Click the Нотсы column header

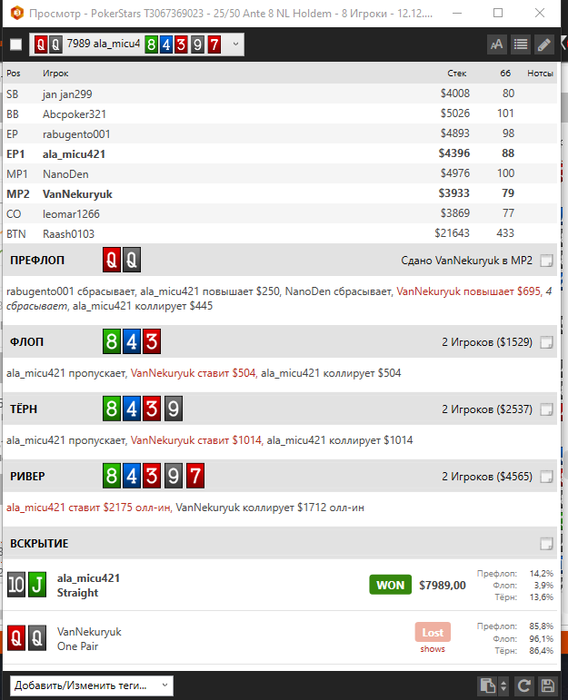click(540, 73)
